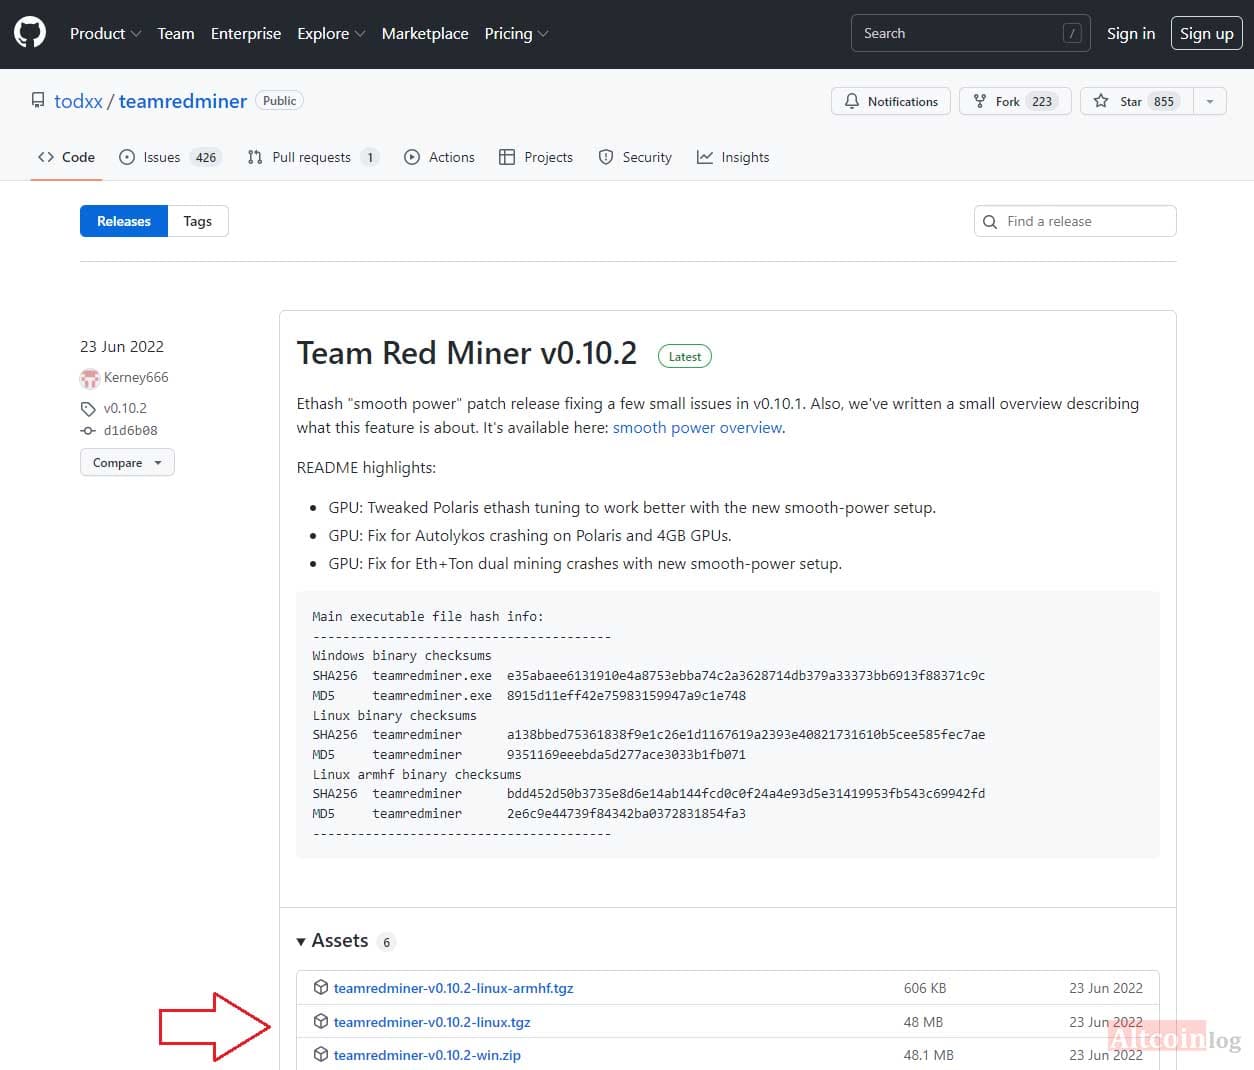Click the package icon for linux.tgz
Viewport: 1254px width, 1070px height.
pyautogui.click(x=321, y=1021)
